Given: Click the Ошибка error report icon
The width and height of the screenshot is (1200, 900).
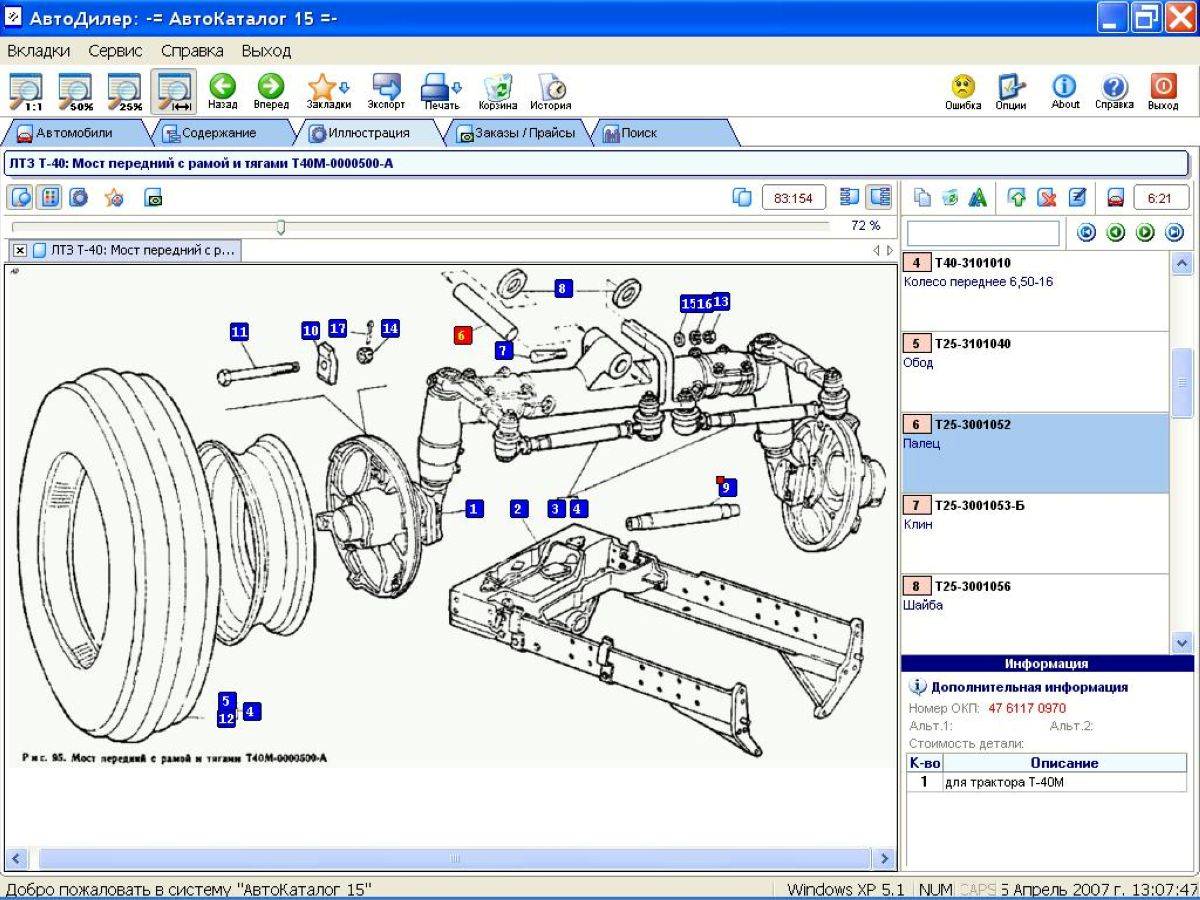Looking at the screenshot, I should coord(963,90).
